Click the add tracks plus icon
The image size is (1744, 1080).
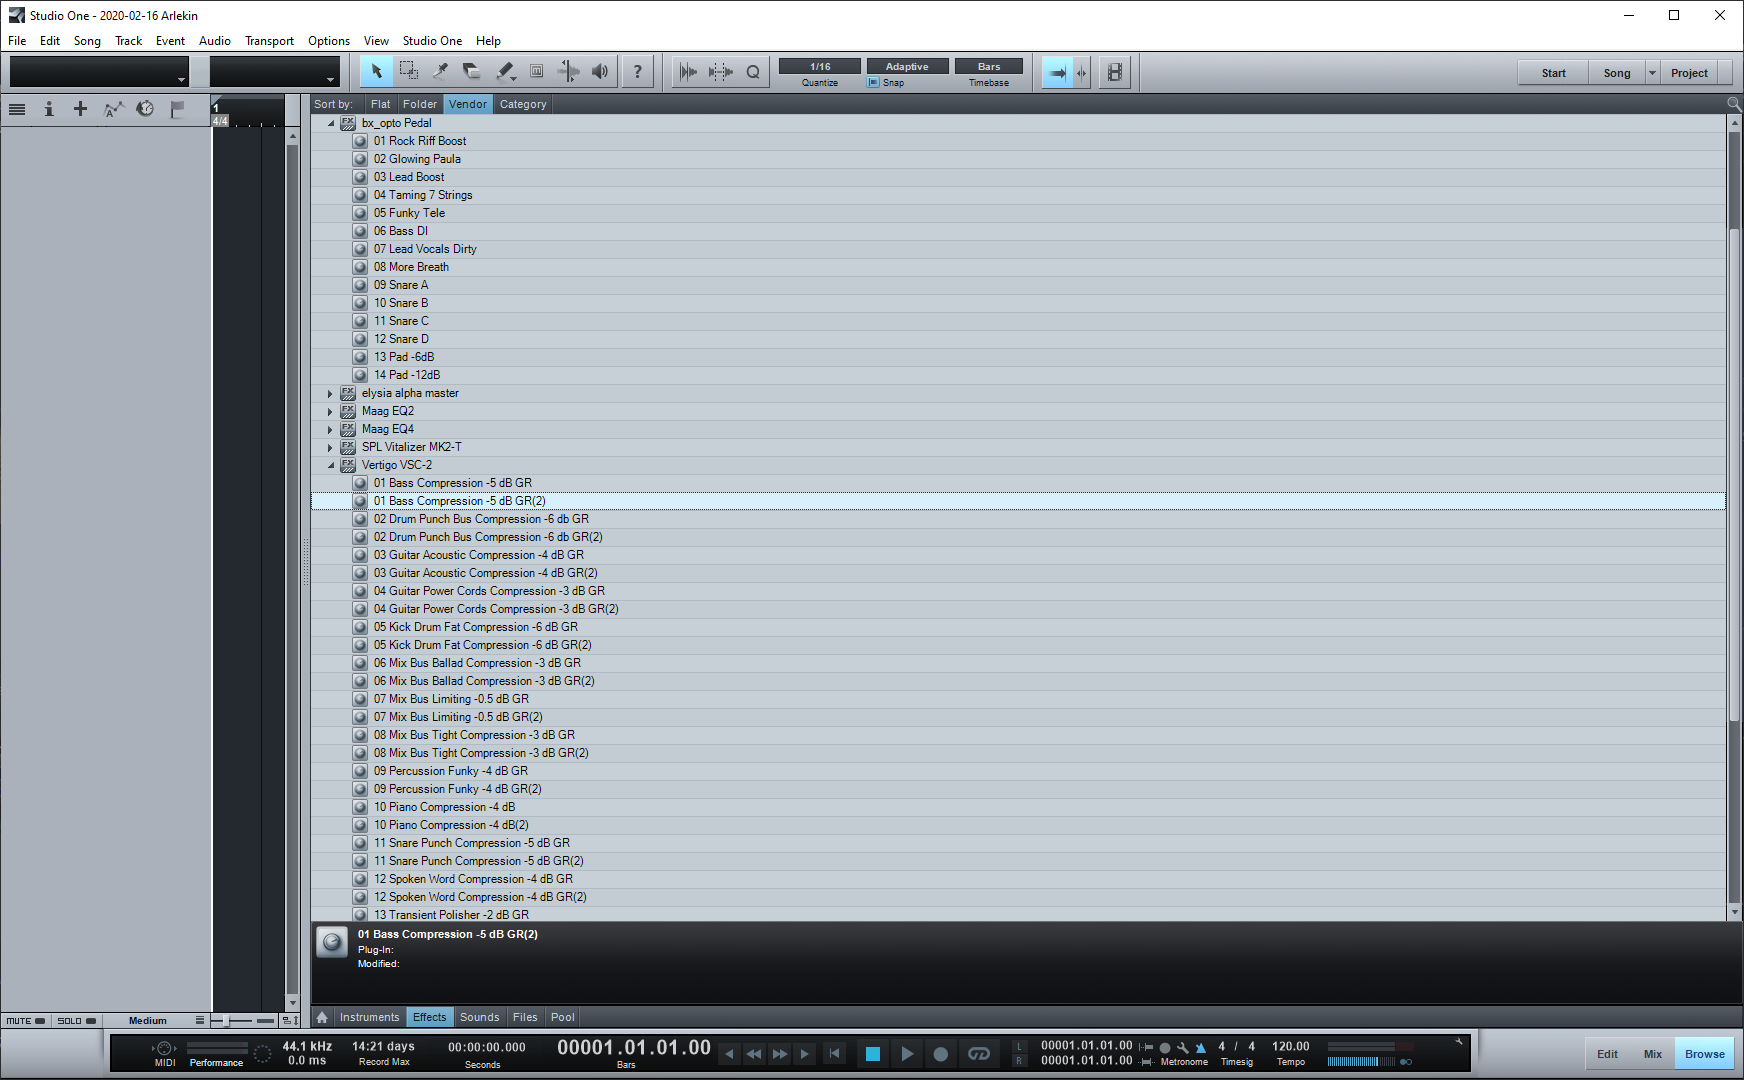pyautogui.click(x=80, y=109)
